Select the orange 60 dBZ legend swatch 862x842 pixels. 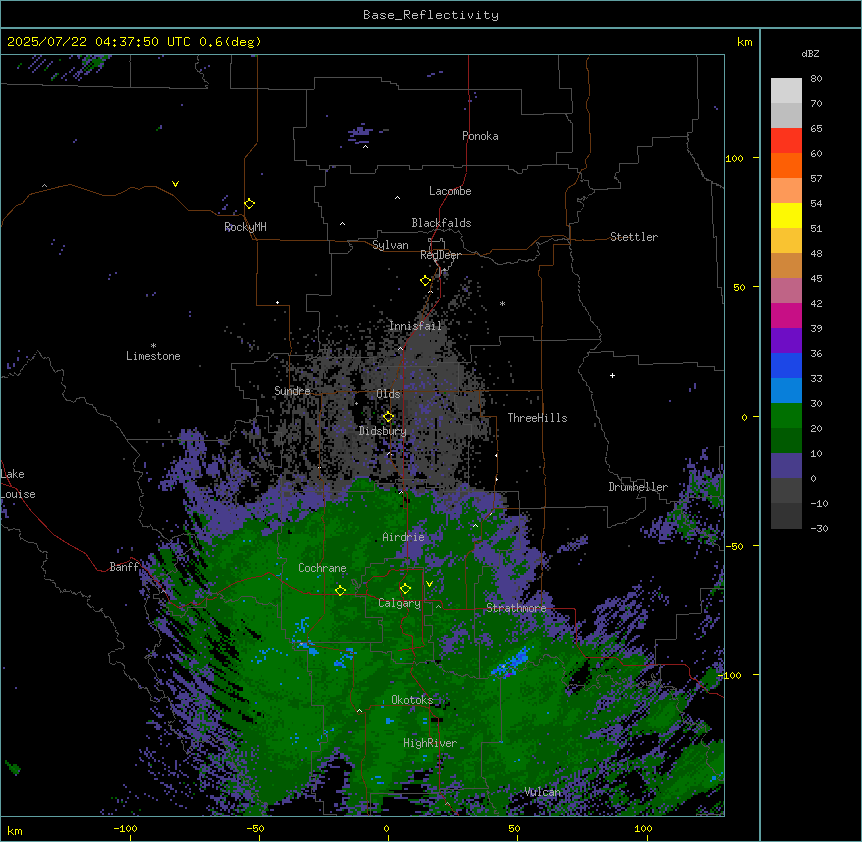pyautogui.click(x=786, y=165)
